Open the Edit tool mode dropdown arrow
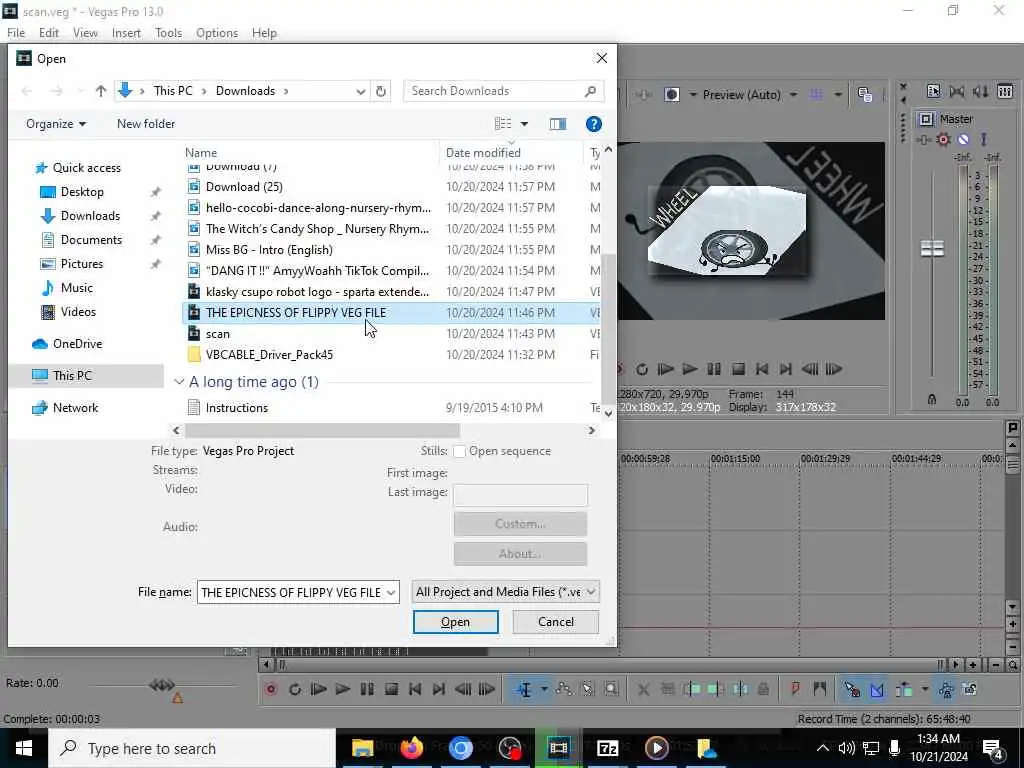The height and width of the screenshot is (768, 1024). point(543,689)
